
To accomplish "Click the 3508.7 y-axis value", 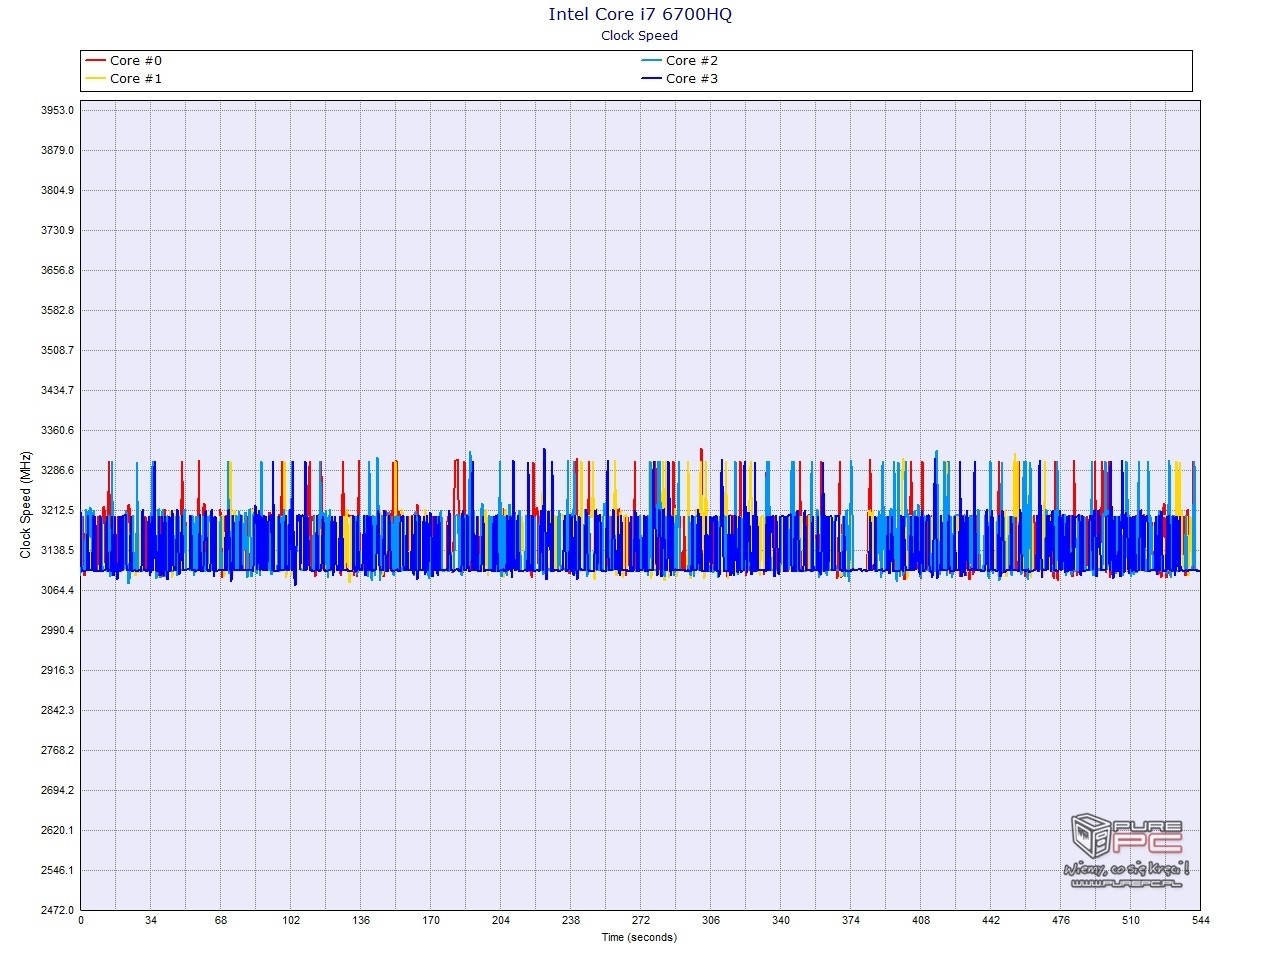I will click(57, 350).
